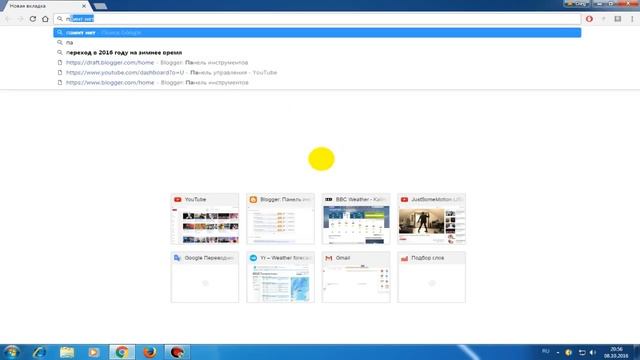The width and height of the screenshot is (640, 360).
Task: Open Windows Explorer folder from the taskbar
Action: [x=67, y=352]
